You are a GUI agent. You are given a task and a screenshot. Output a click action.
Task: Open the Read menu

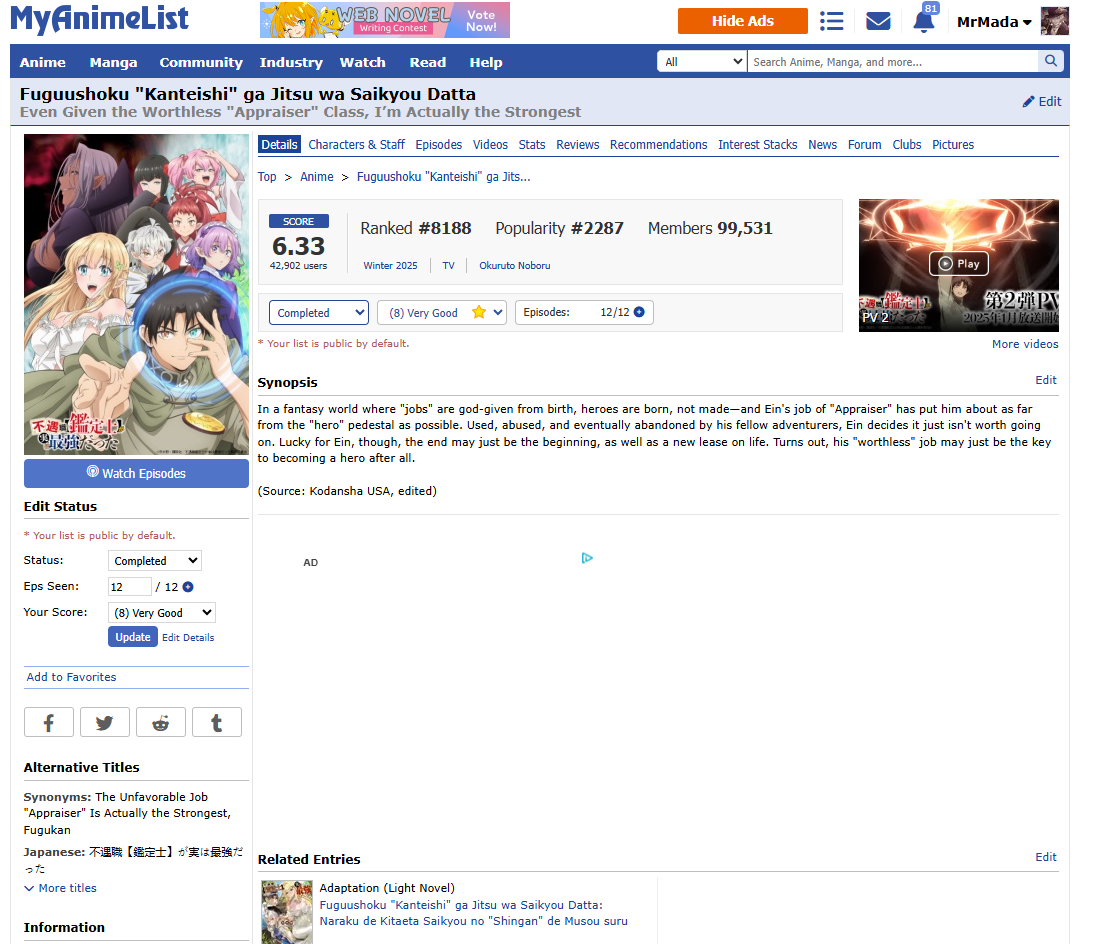point(428,62)
